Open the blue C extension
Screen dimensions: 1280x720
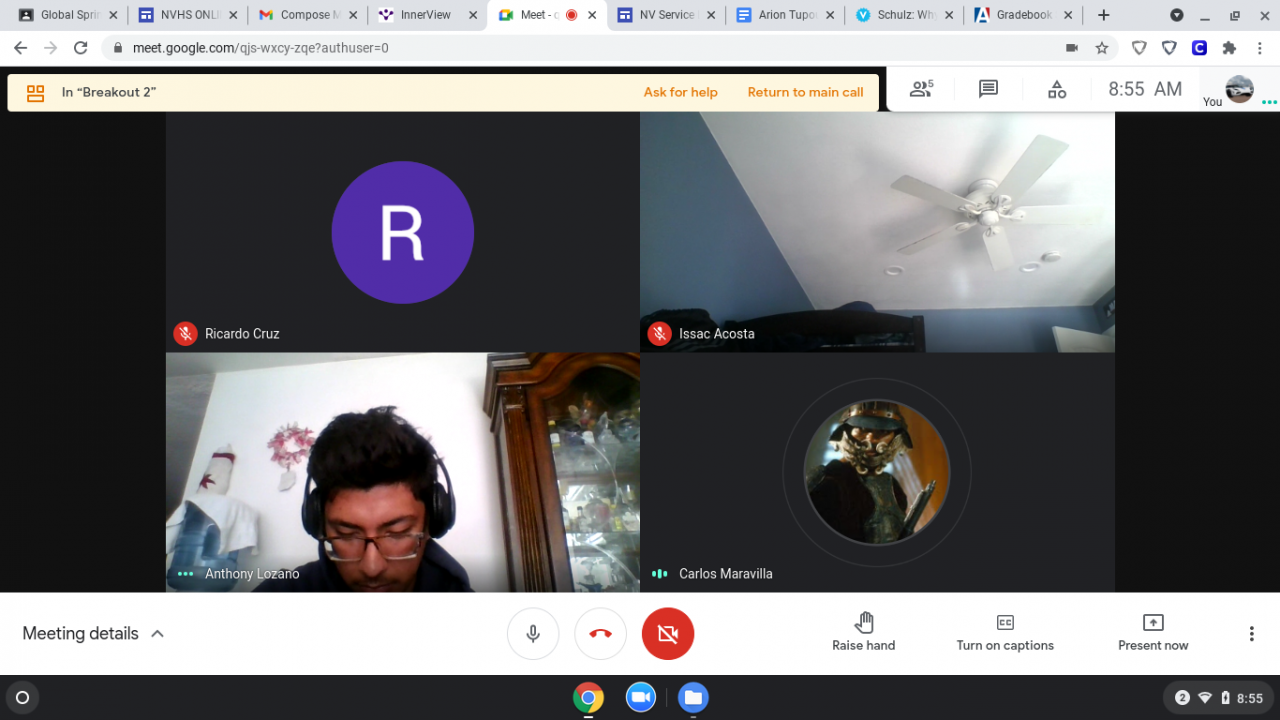1199,47
